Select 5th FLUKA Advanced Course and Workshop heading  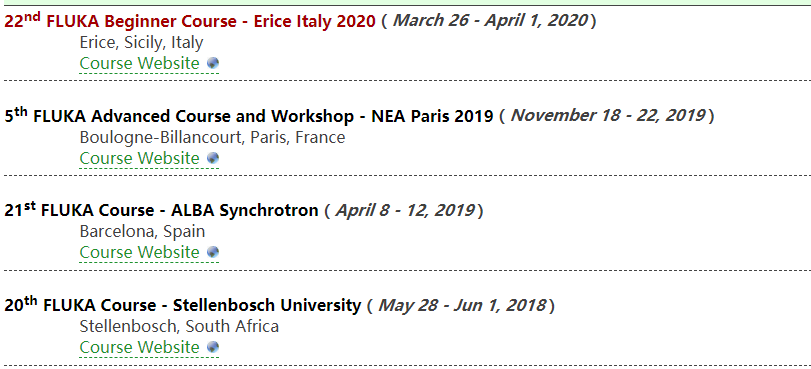click(249, 115)
